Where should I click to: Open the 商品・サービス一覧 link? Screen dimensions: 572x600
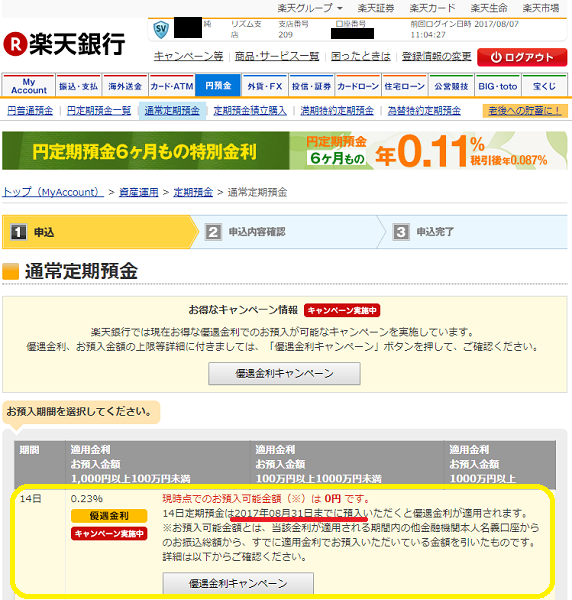tap(277, 57)
